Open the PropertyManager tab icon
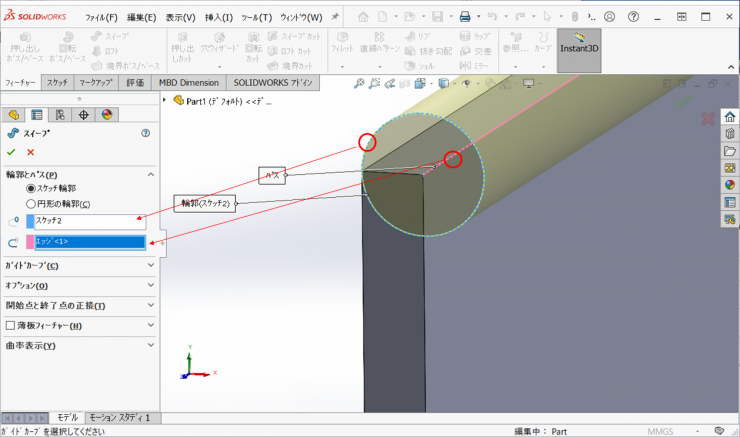 tap(37, 115)
